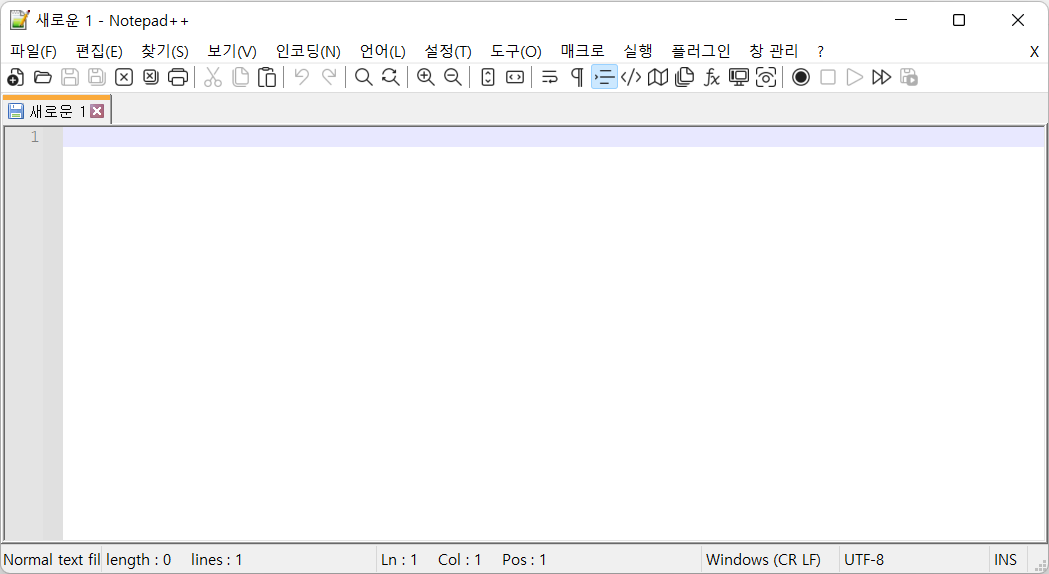The image size is (1049, 574).
Task: Open the 매크로 menu
Action: (x=582, y=52)
